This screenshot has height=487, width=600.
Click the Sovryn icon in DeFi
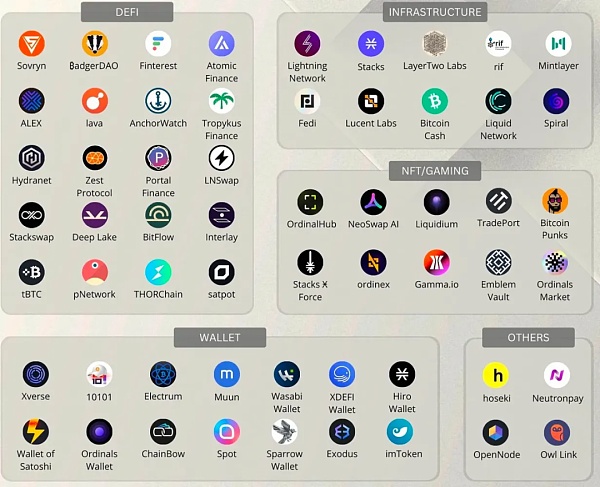pos(32,44)
